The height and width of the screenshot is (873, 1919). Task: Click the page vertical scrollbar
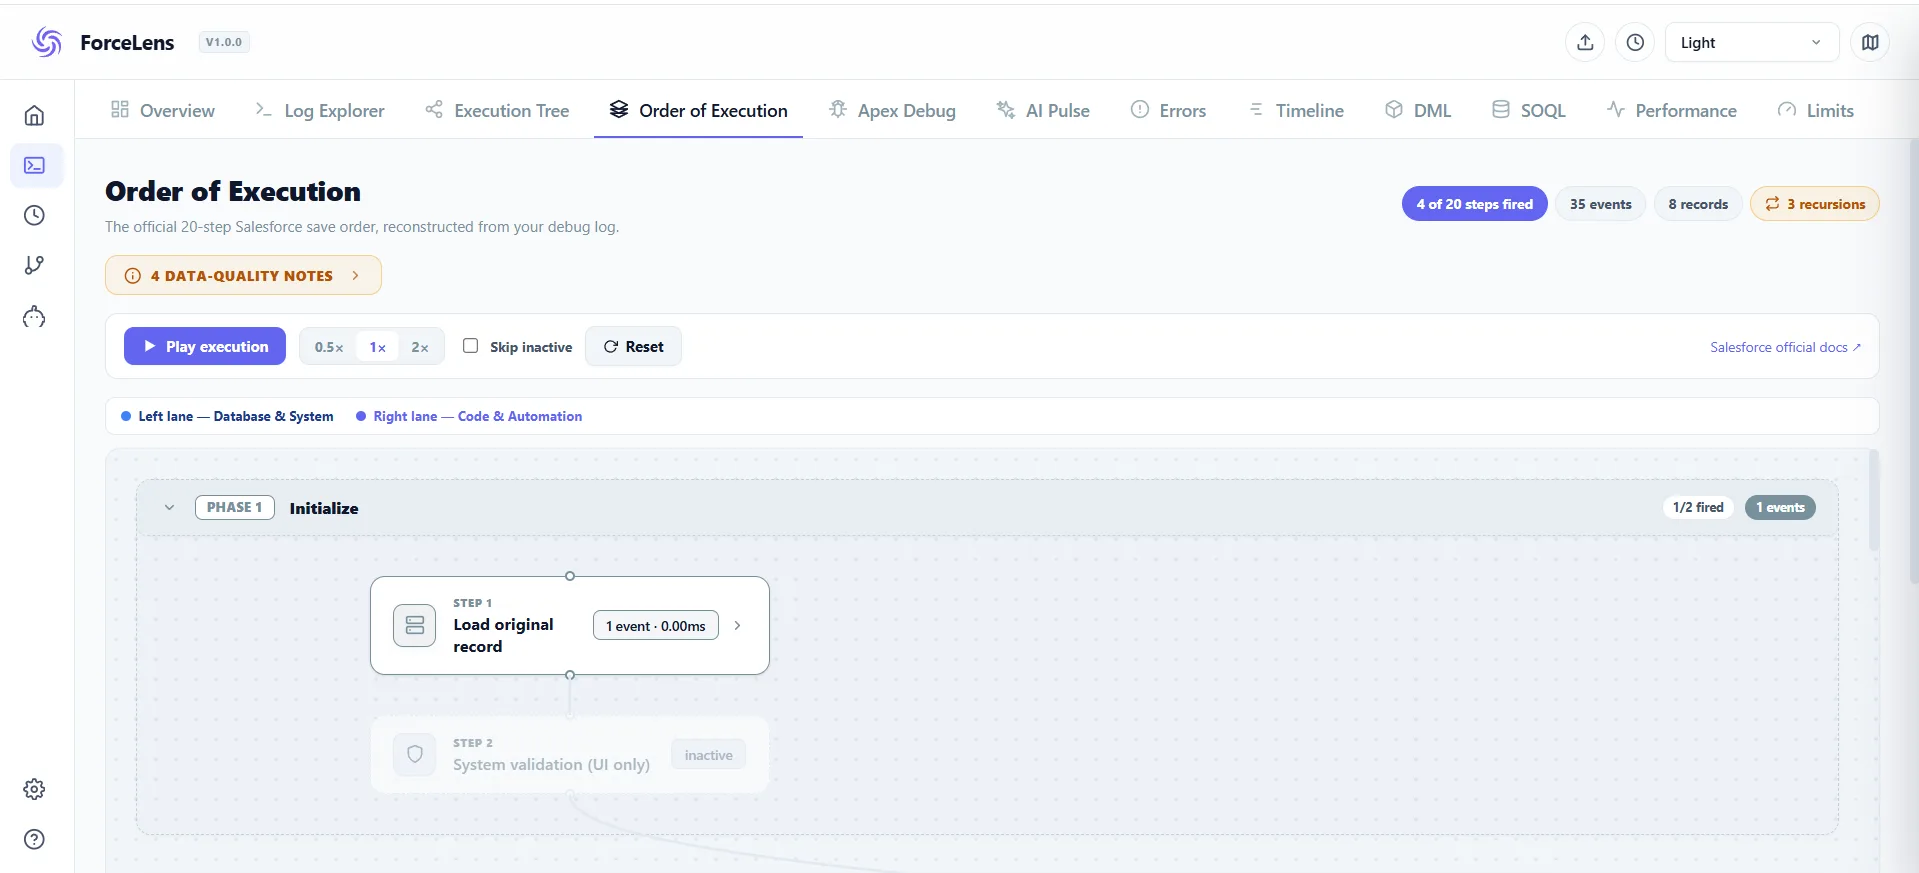pyautogui.click(x=1913, y=360)
